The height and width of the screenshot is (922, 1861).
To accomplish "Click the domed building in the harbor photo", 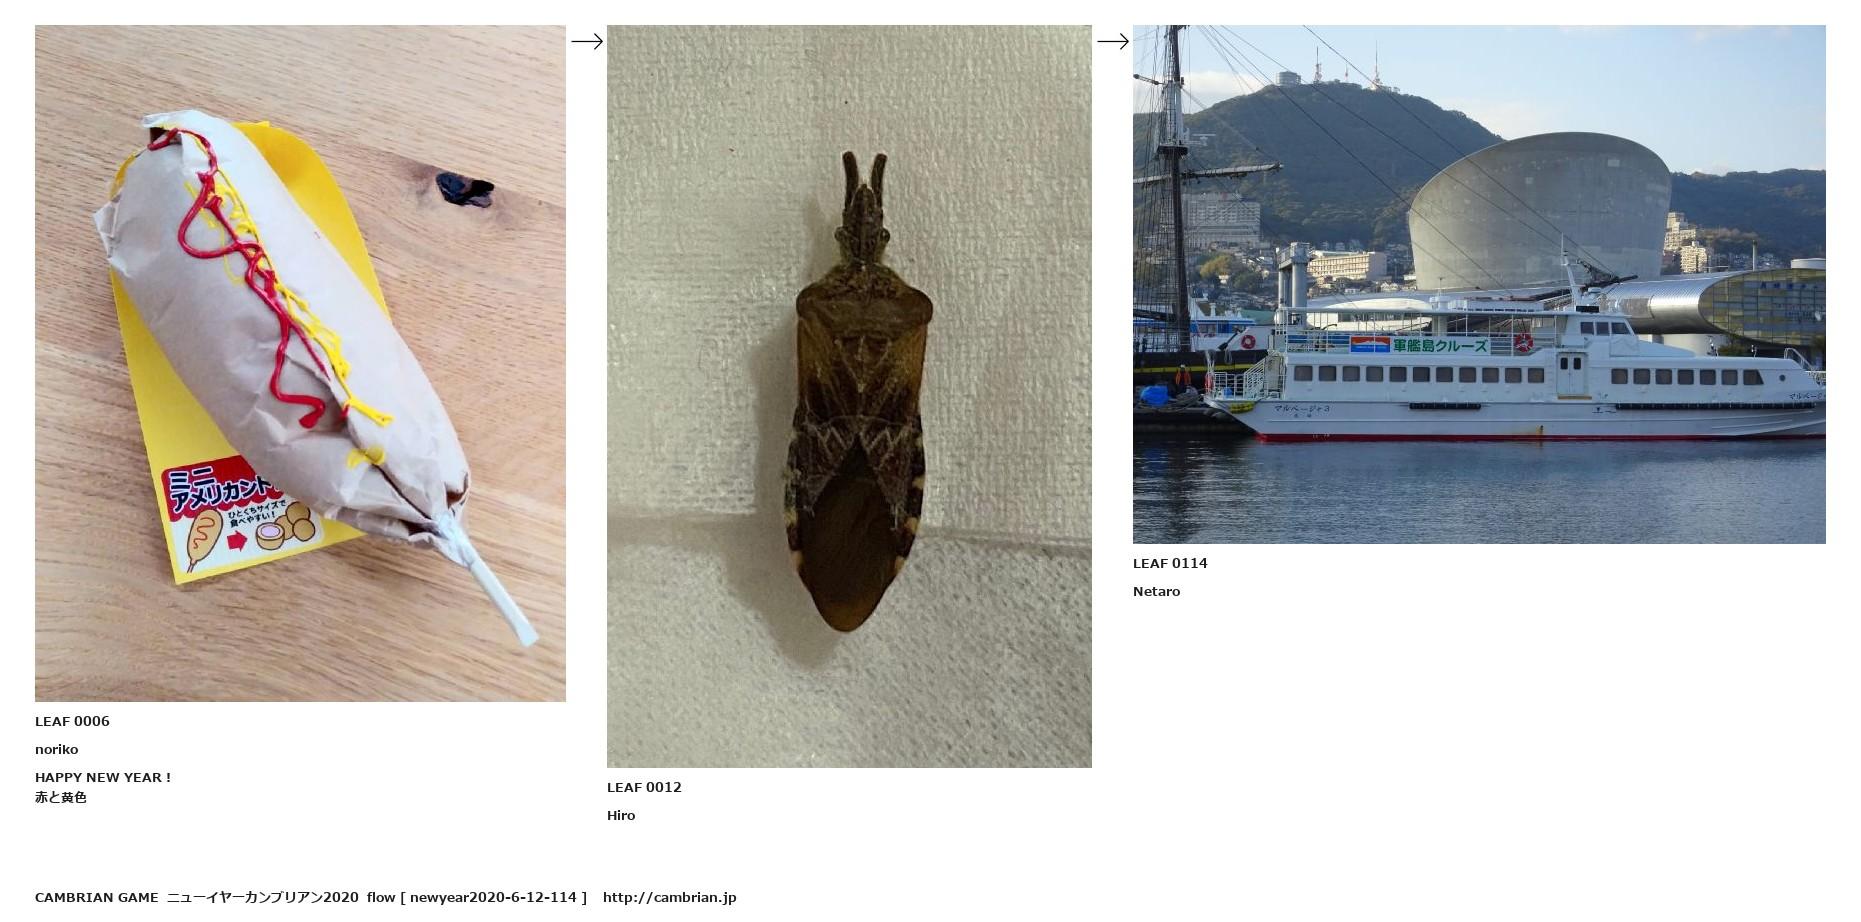I will coord(1539,212).
